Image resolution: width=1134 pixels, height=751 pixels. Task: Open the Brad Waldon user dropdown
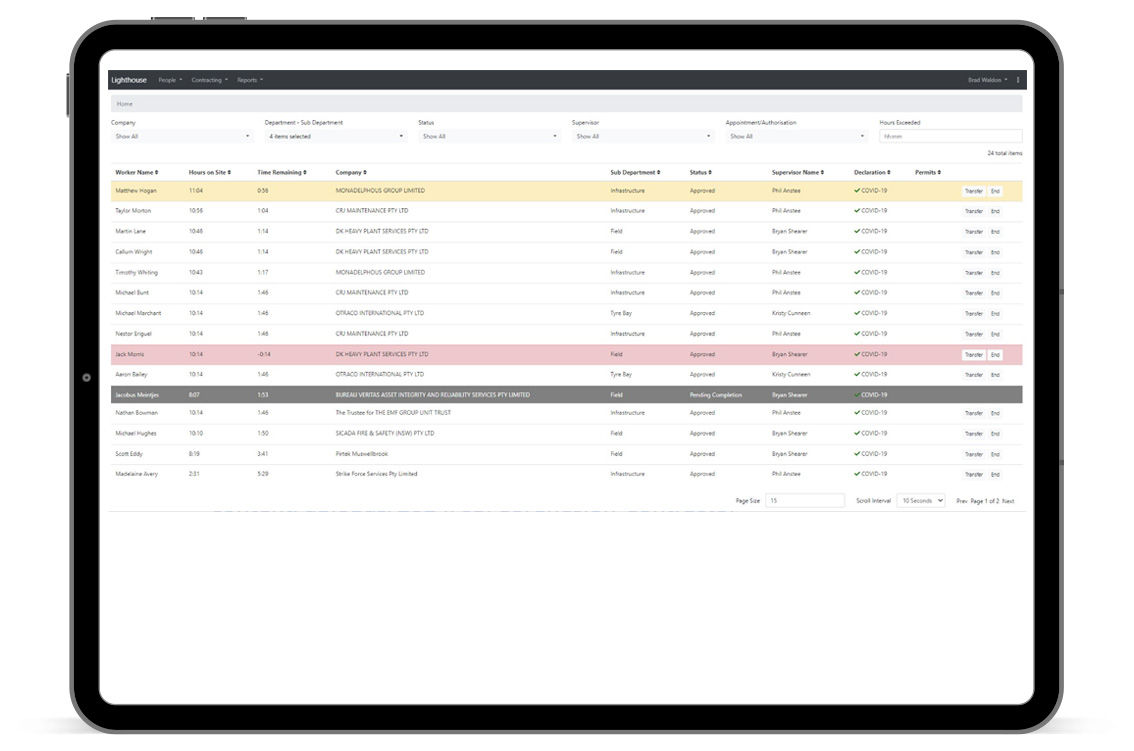pyautogui.click(x=987, y=80)
